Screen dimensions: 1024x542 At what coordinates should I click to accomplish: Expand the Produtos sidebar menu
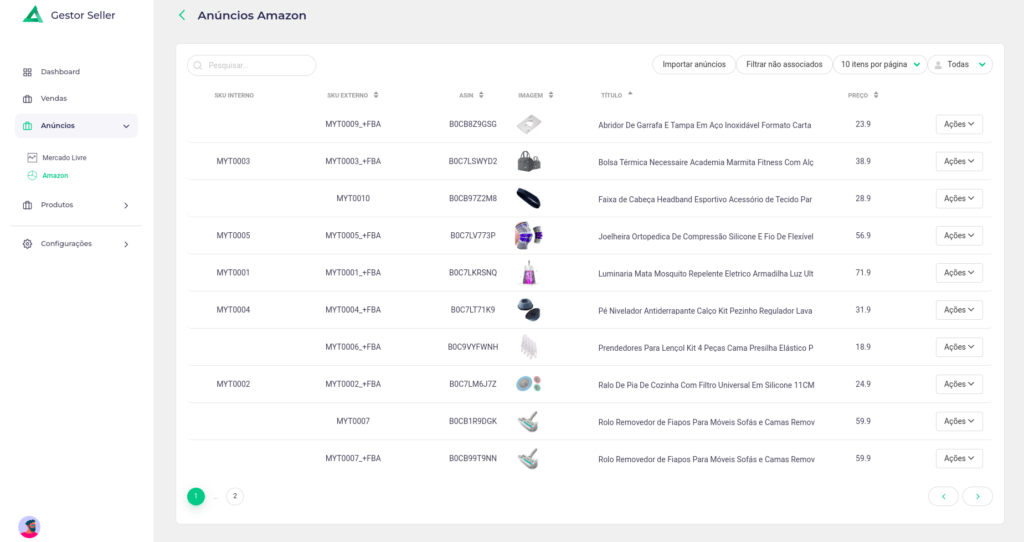click(125, 205)
